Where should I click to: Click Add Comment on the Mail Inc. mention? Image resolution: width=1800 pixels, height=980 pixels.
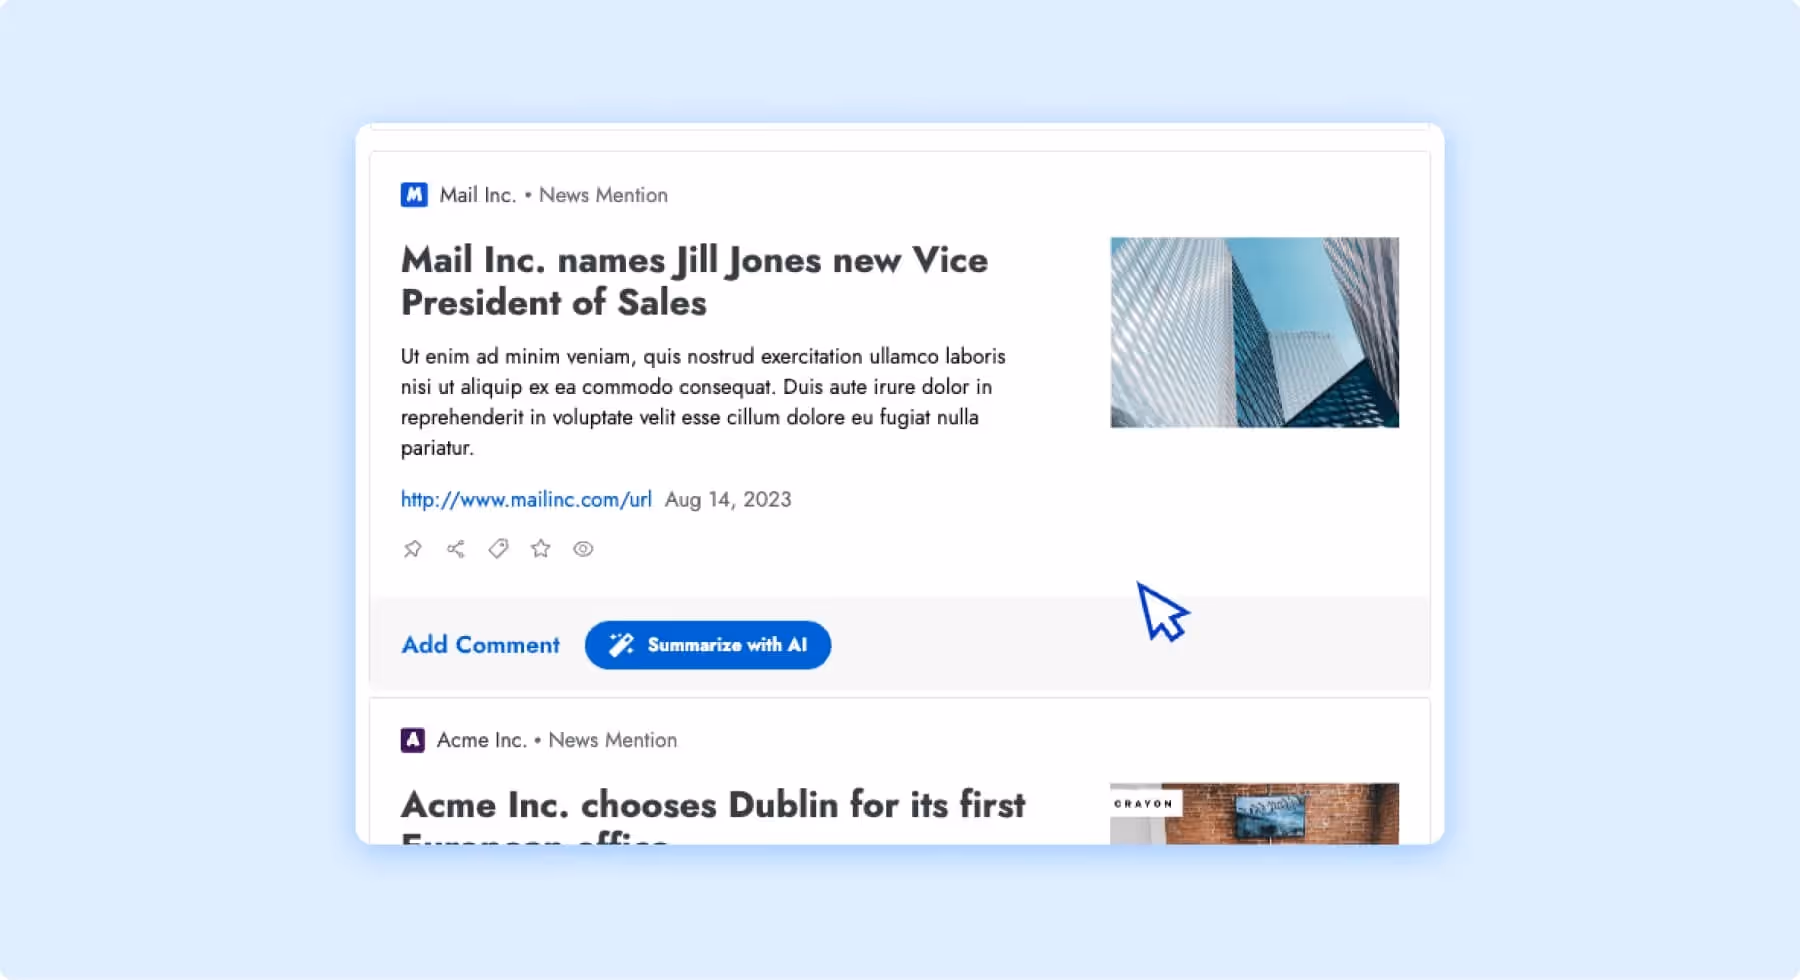[x=481, y=645]
